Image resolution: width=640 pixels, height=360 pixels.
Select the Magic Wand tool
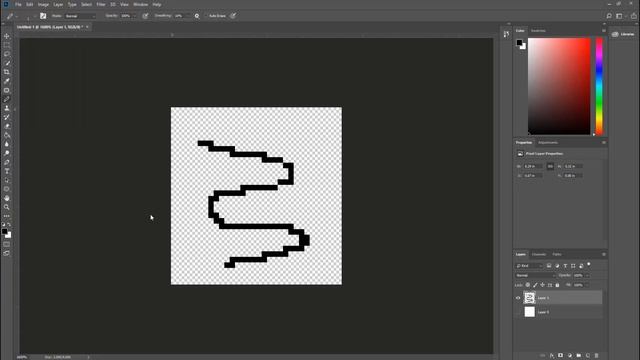tap(7, 63)
